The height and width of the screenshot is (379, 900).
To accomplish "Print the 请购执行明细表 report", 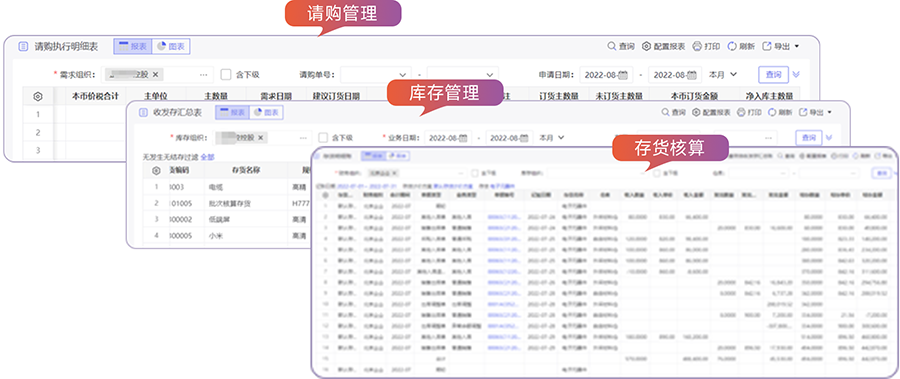I will click(707, 47).
